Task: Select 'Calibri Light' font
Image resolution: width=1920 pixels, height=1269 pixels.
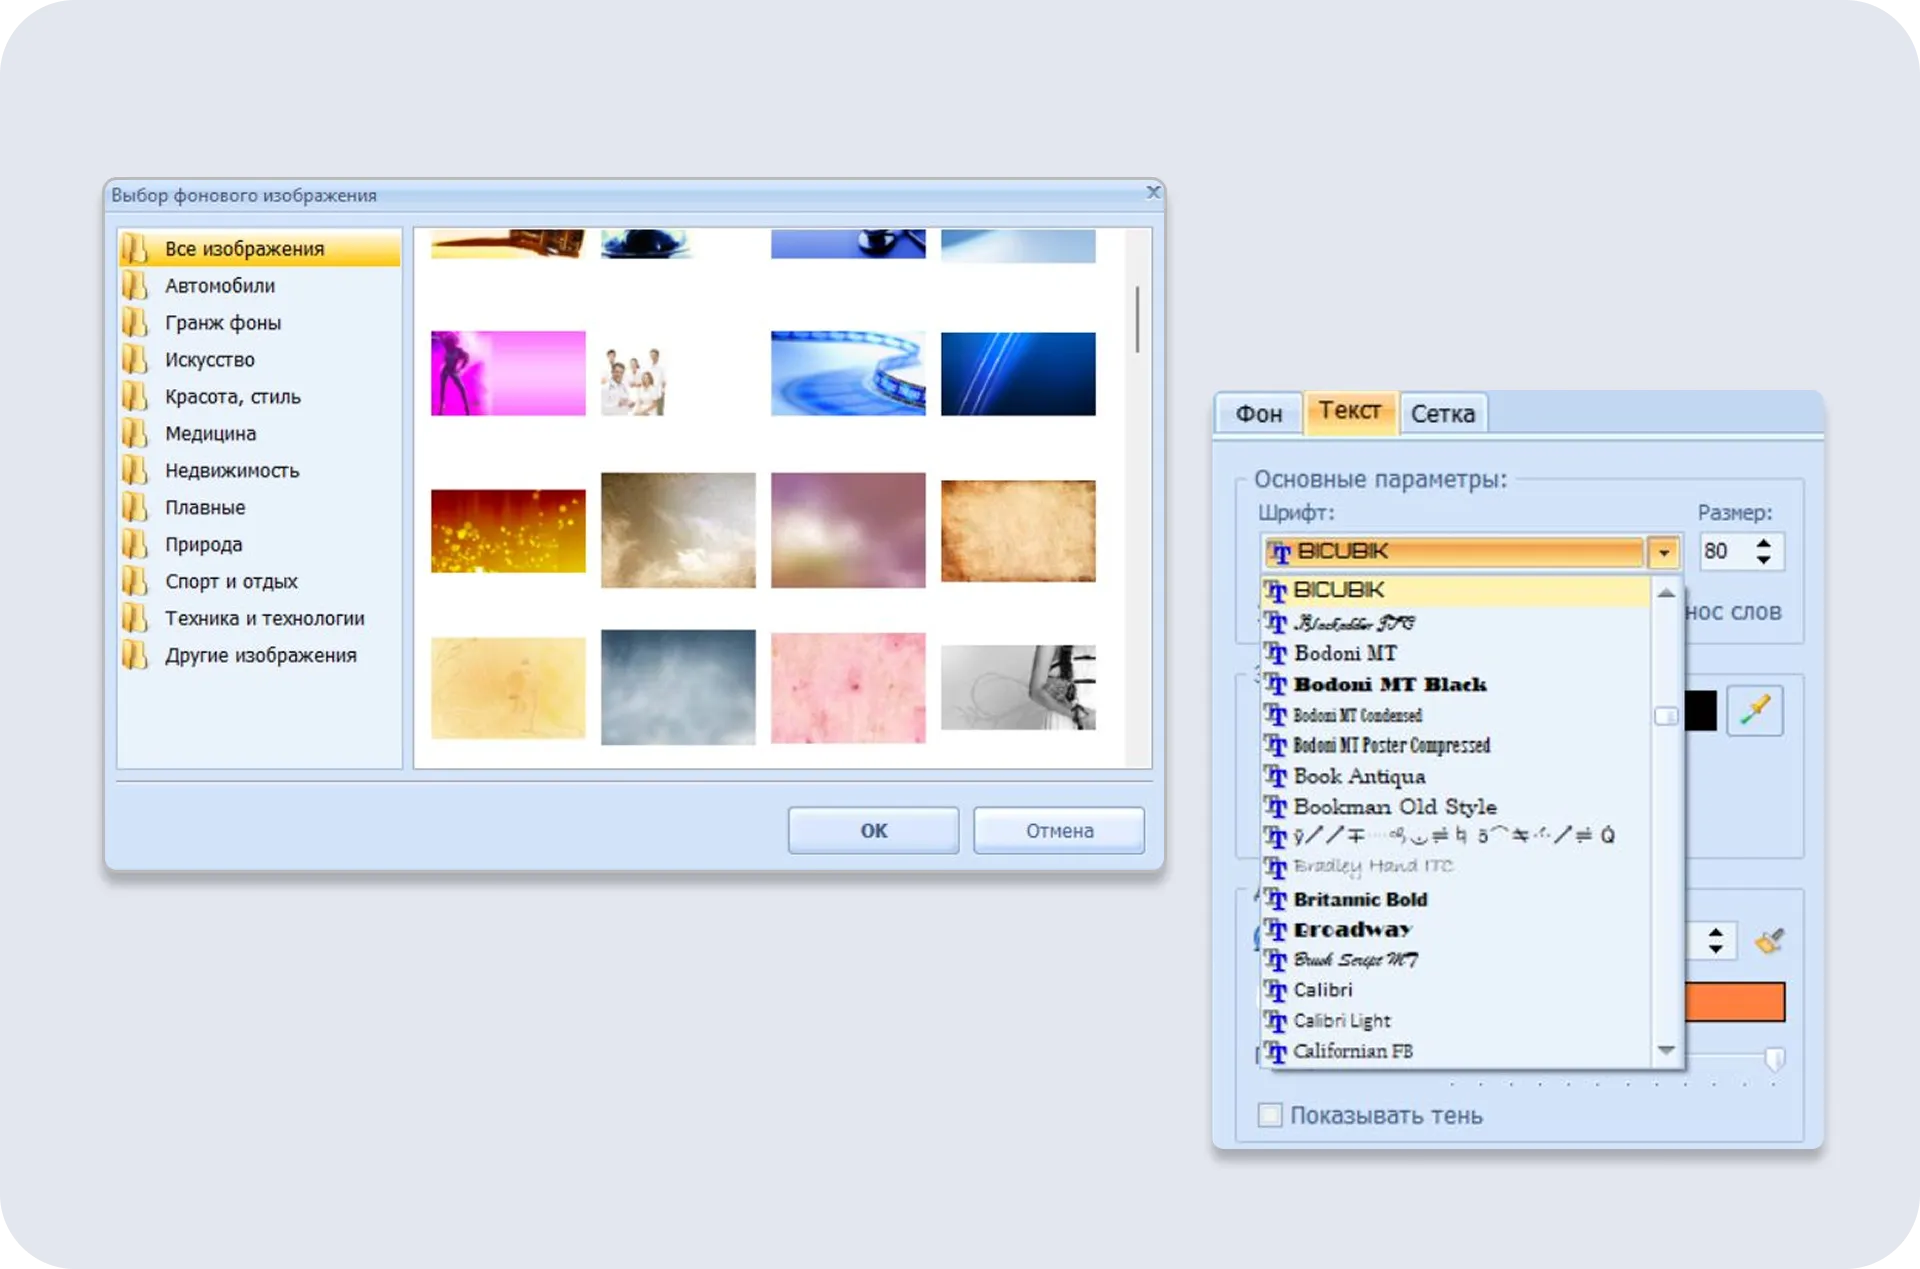Action: click(x=1456, y=1020)
